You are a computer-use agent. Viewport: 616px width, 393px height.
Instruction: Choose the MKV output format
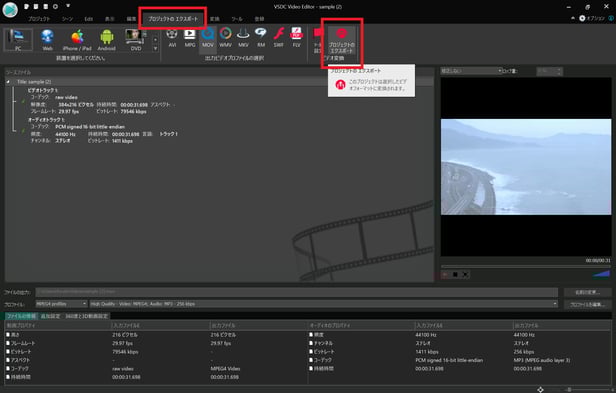243,37
